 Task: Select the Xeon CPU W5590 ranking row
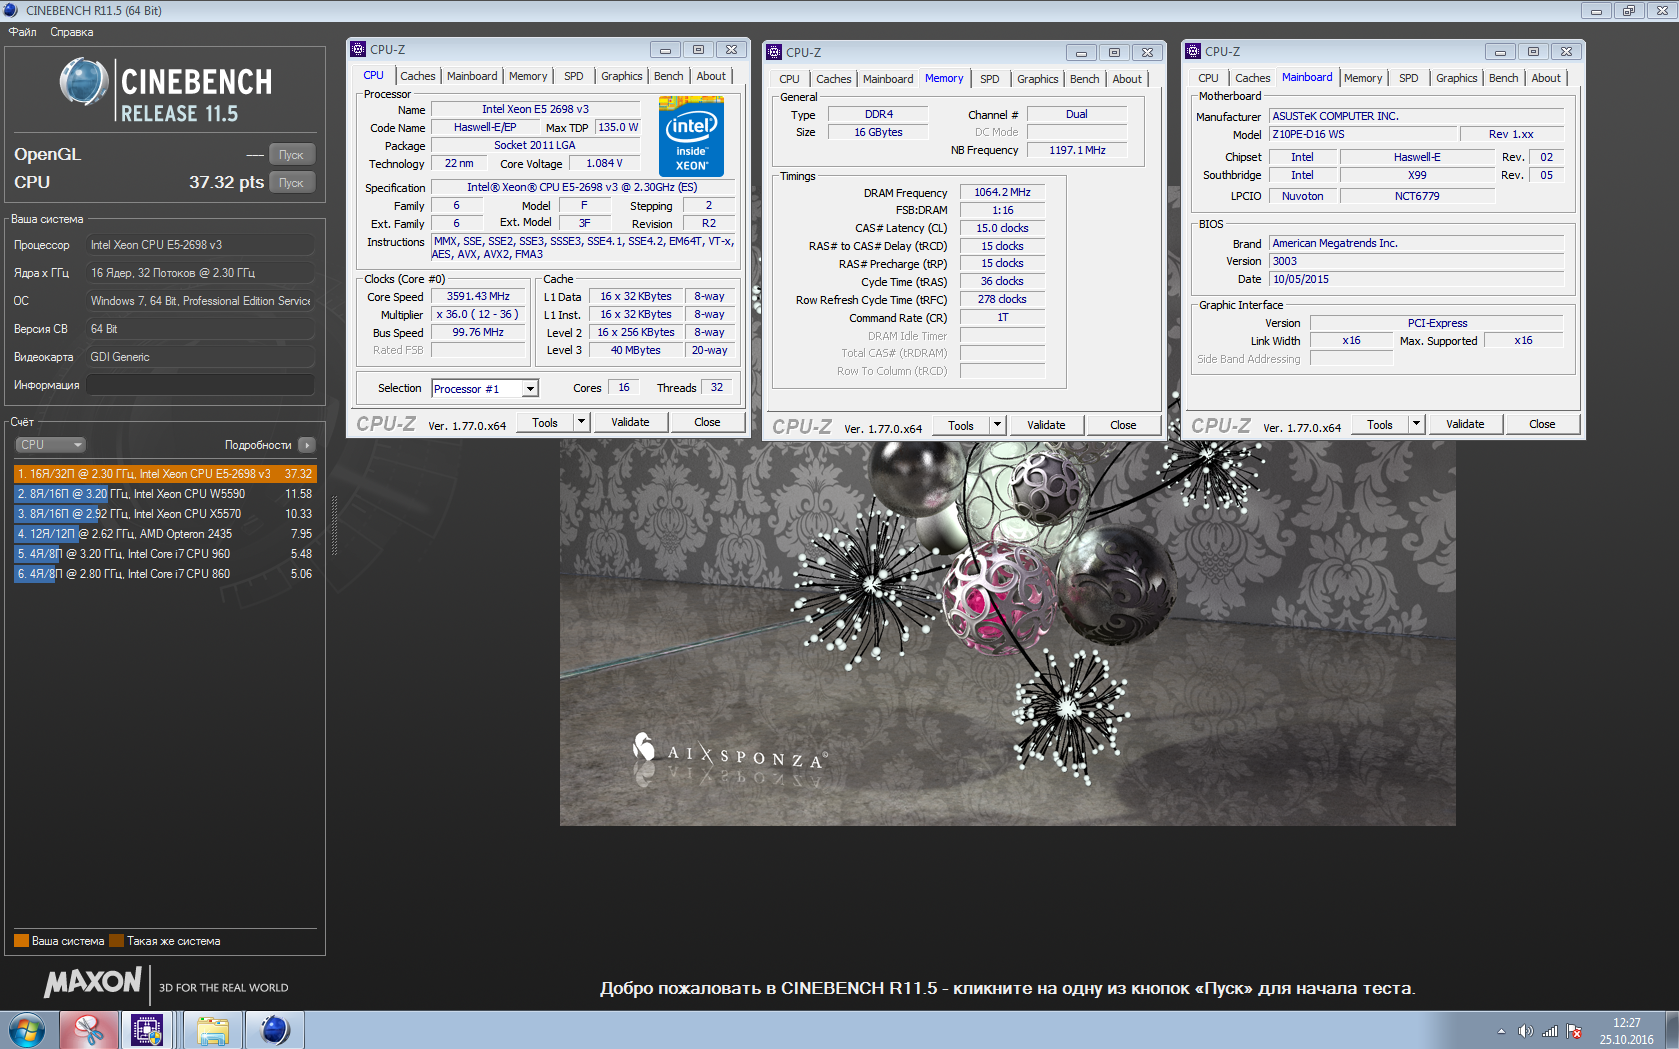pos(165,494)
